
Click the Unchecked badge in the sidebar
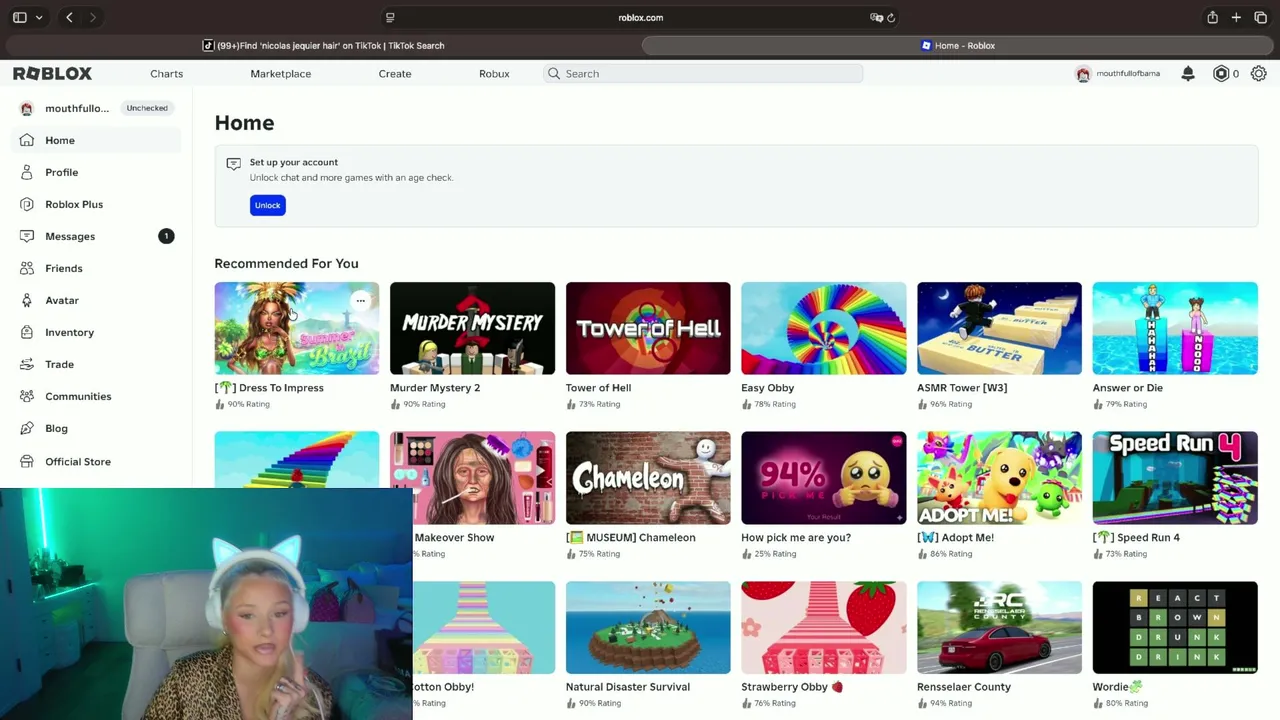click(147, 108)
